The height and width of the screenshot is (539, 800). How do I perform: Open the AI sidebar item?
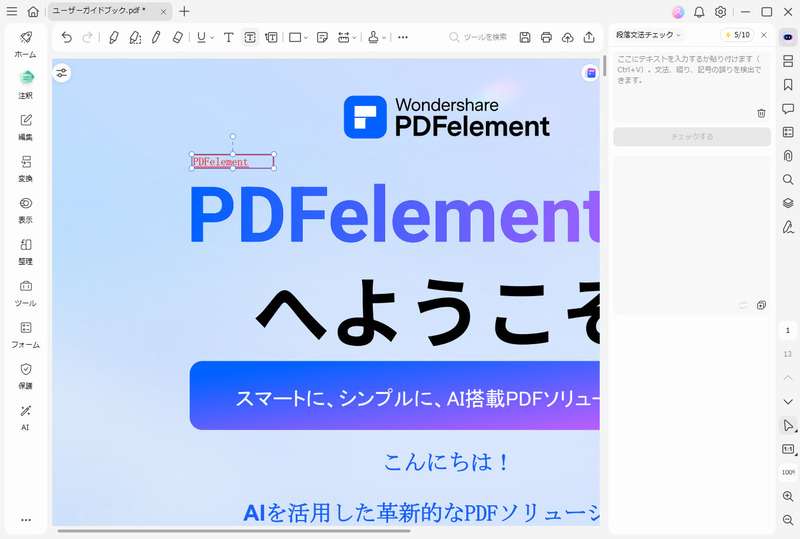tap(26, 418)
